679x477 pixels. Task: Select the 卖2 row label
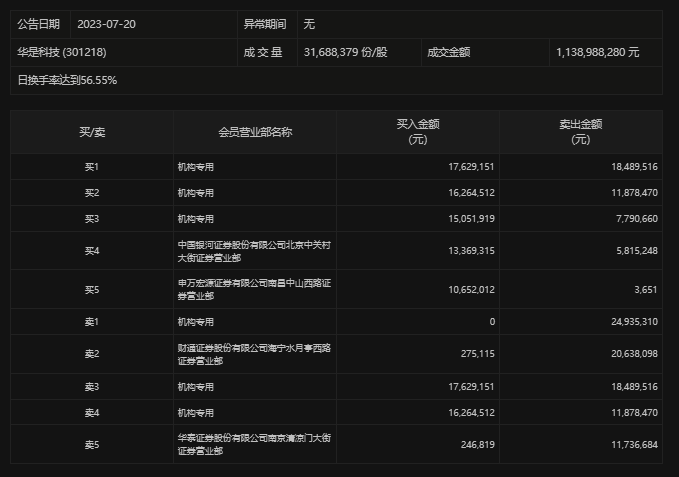pyautogui.click(x=92, y=354)
